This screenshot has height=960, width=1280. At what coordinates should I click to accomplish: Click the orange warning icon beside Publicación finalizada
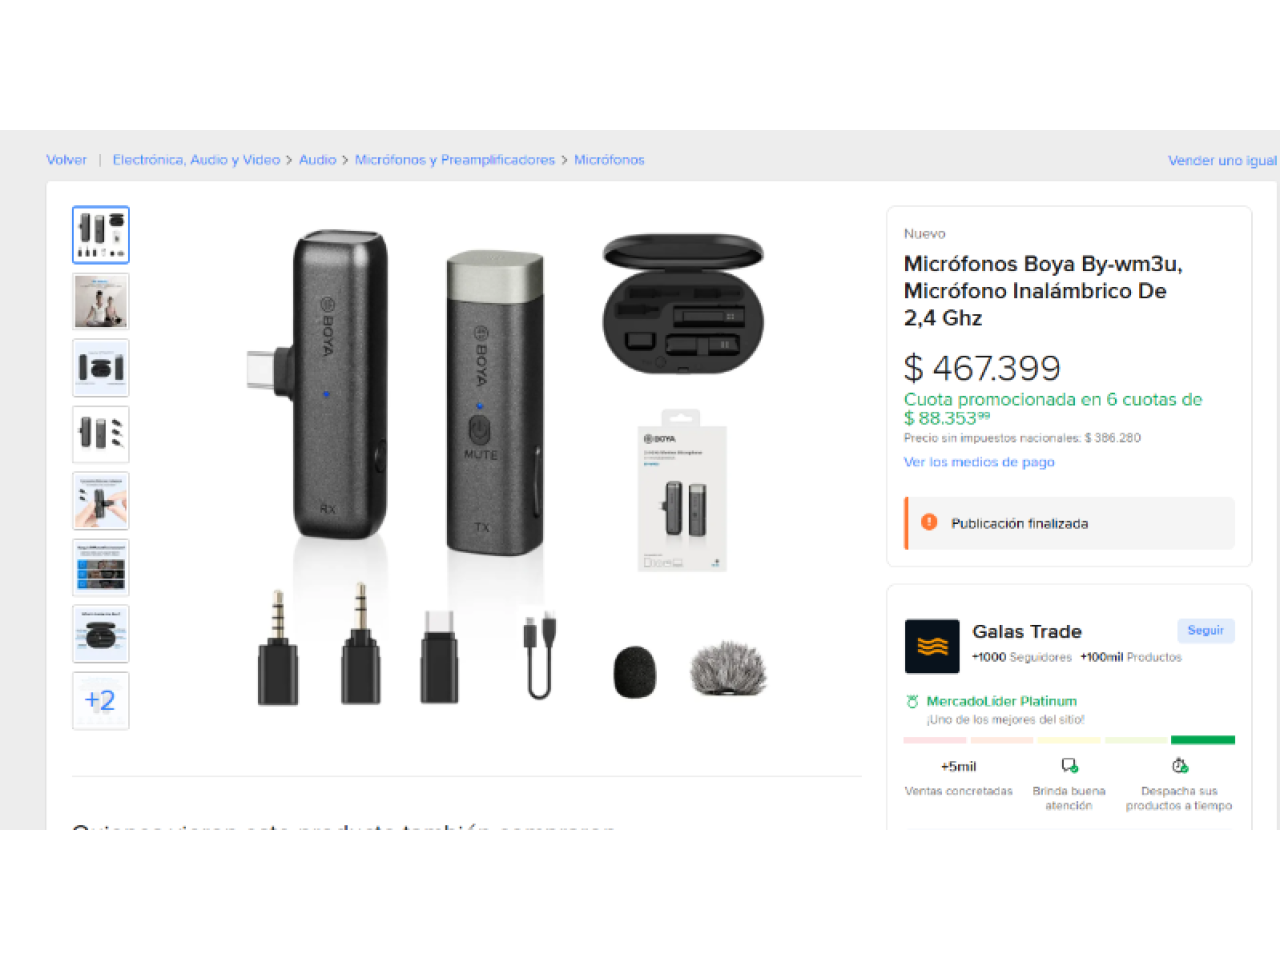click(x=929, y=522)
